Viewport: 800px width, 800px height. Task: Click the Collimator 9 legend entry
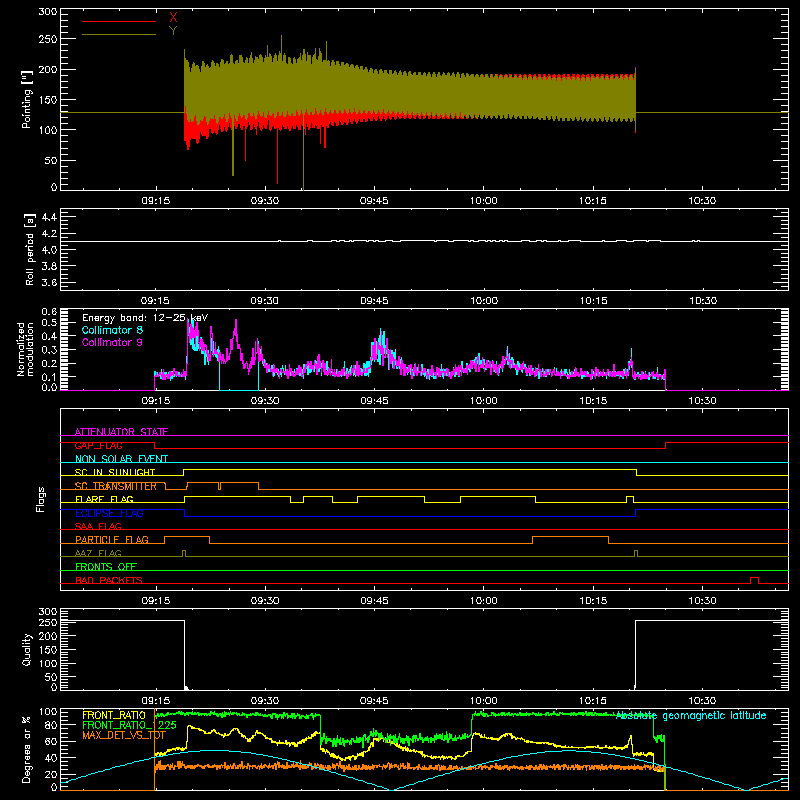coord(112,342)
